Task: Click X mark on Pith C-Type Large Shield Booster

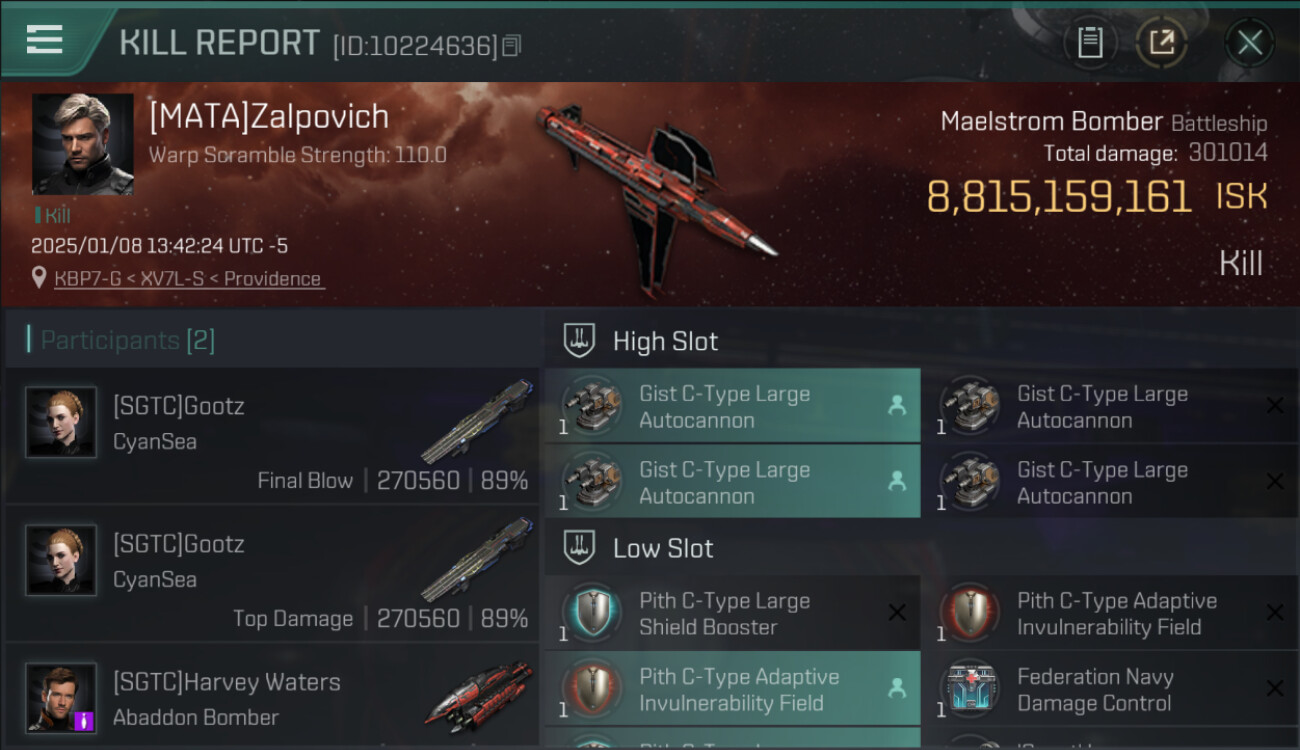Action: [x=897, y=612]
